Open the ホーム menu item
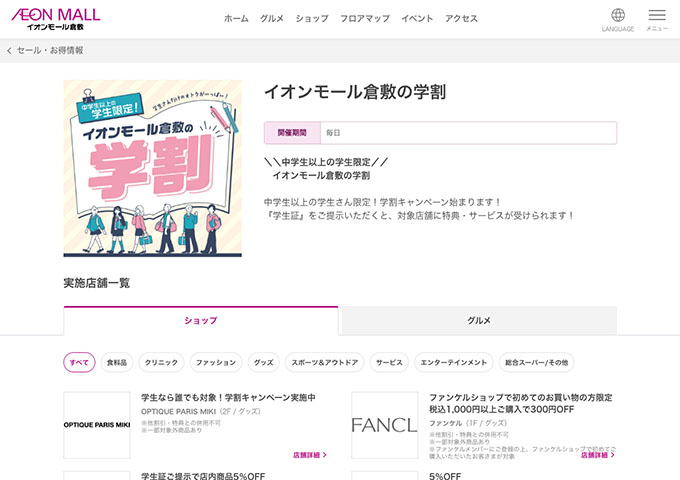Viewport: 680px width, 480px height. (236, 19)
